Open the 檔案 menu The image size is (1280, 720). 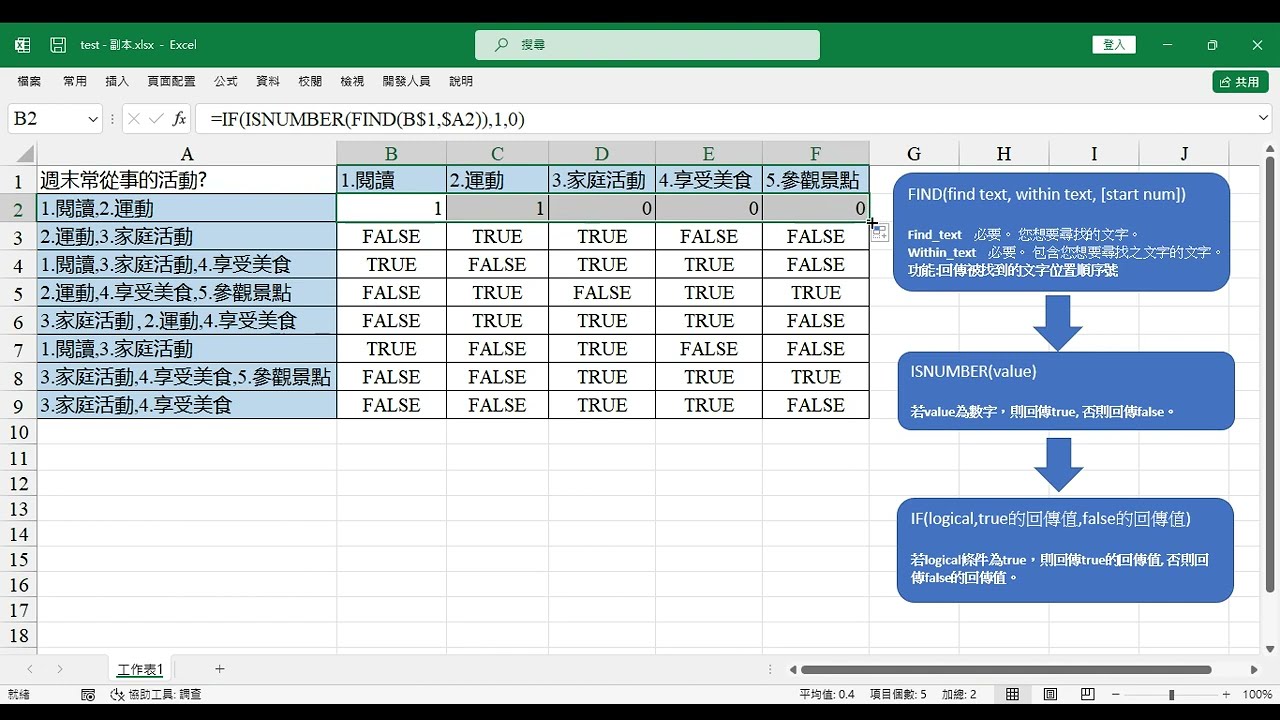29,81
